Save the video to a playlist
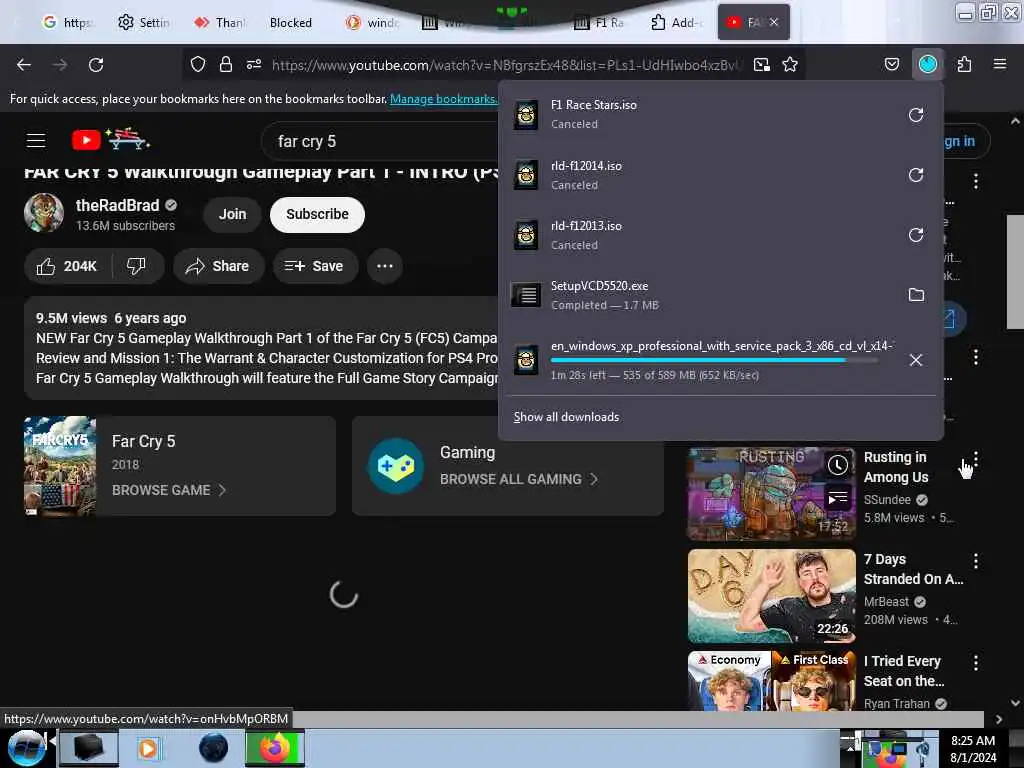Image resolution: width=1024 pixels, height=768 pixels. (315, 266)
